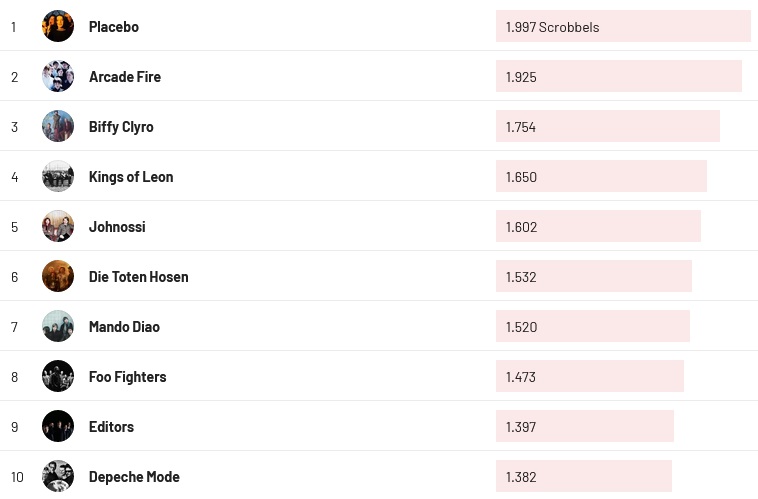The width and height of the screenshot is (758, 499).
Task: Open Arcade Fire's artist avatar image
Action: [x=58, y=76]
